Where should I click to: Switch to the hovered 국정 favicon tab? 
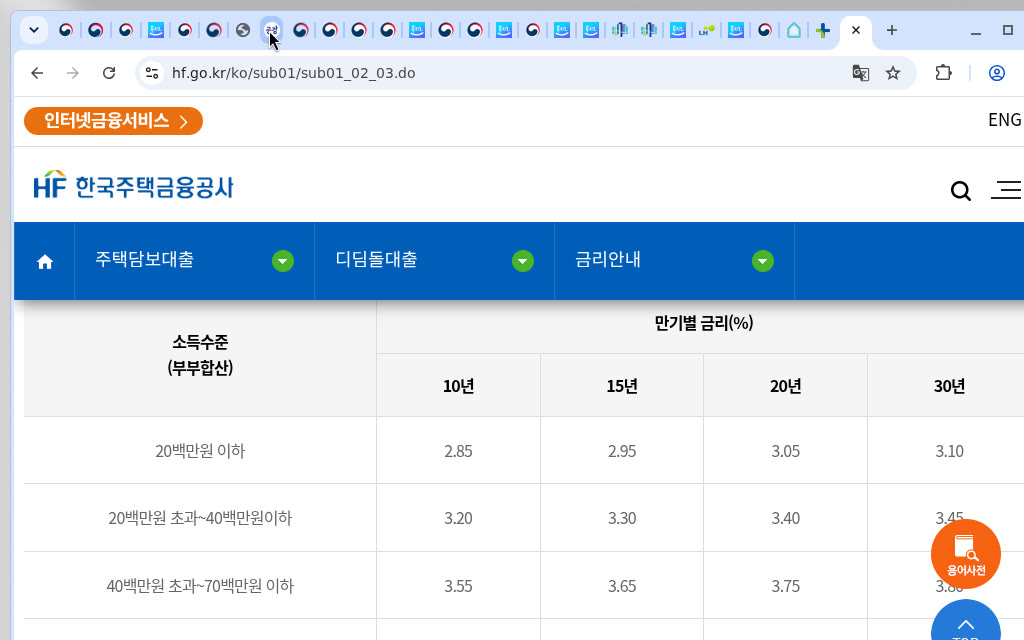(272, 30)
